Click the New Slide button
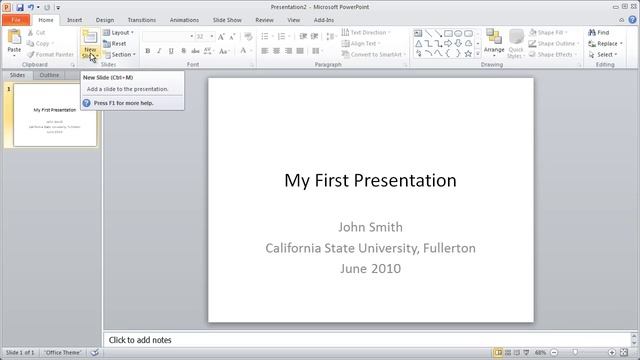 pyautogui.click(x=90, y=44)
